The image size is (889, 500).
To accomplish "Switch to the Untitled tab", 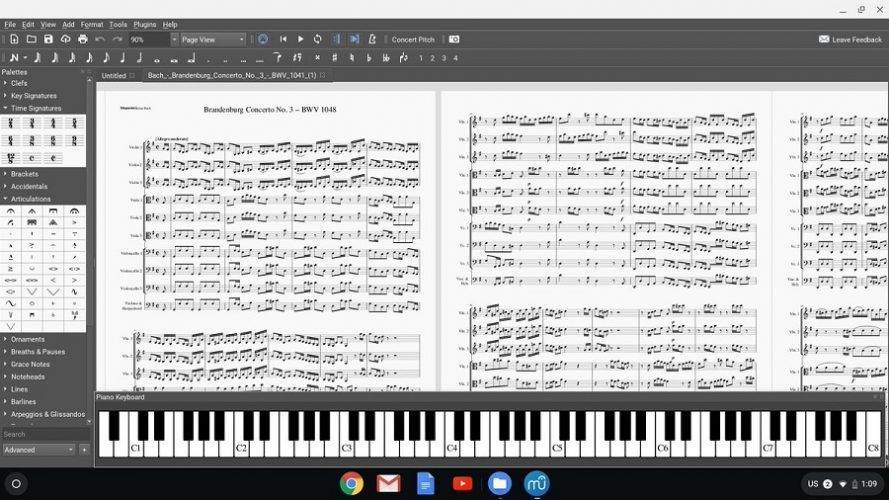I will click(x=114, y=75).
